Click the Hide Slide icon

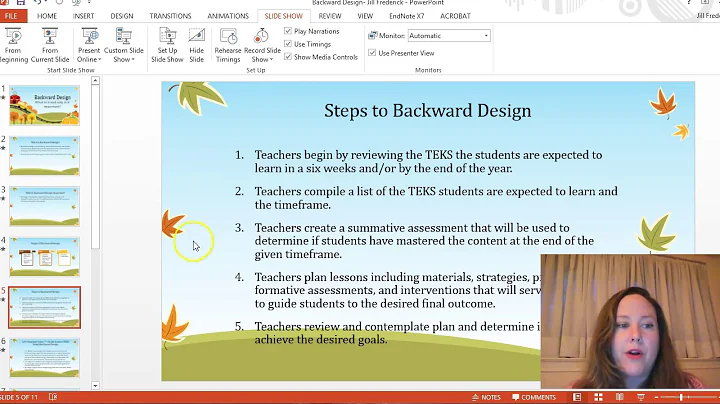[197, 35]
